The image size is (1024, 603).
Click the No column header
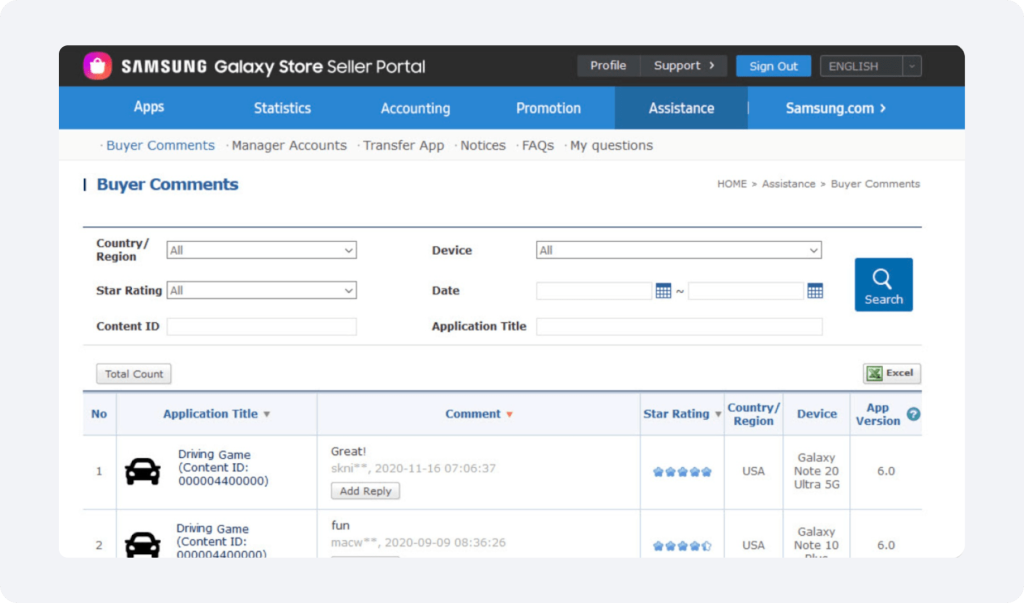pyautogui.click(x=99, y=414)
